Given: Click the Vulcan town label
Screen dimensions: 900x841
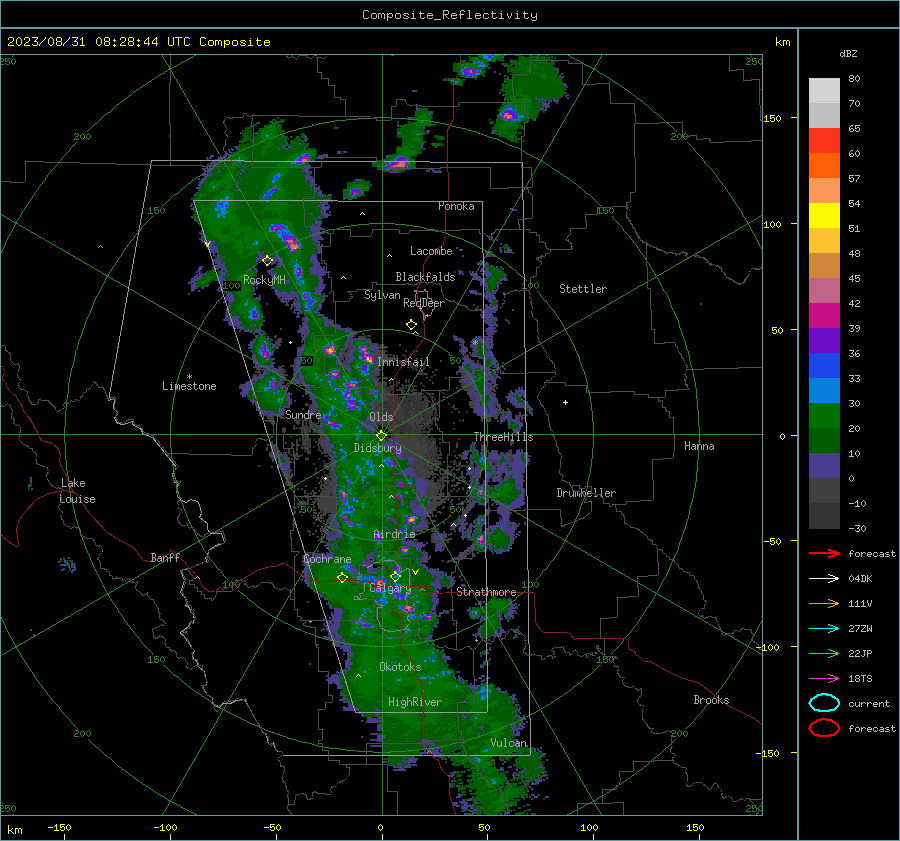Looking at the screenshot, I should [509, 743].
